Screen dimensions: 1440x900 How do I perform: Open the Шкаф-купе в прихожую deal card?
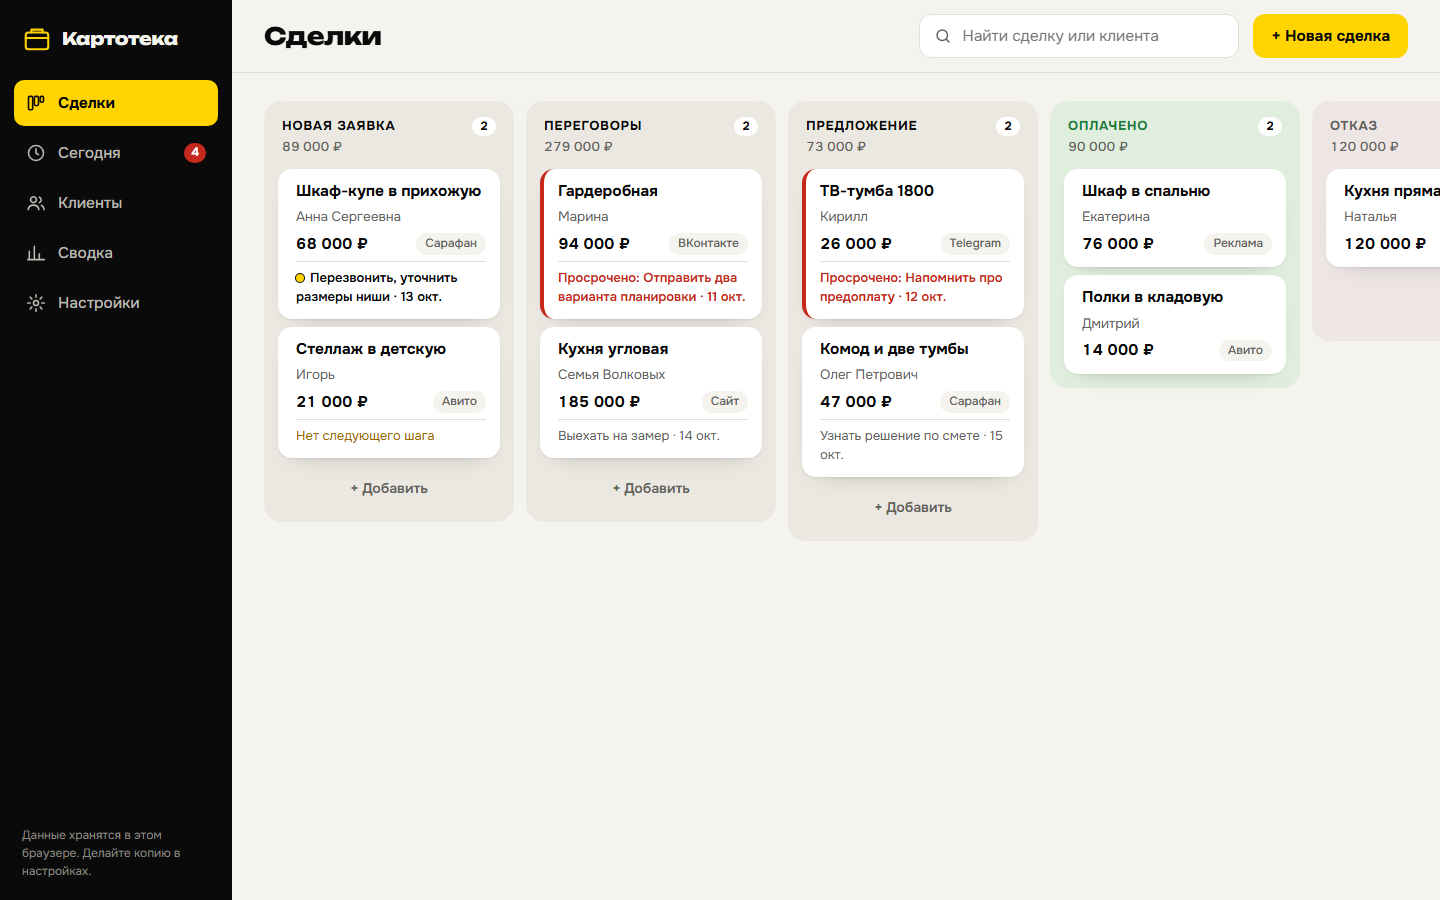pyautogui.click(x=389, y=244)
